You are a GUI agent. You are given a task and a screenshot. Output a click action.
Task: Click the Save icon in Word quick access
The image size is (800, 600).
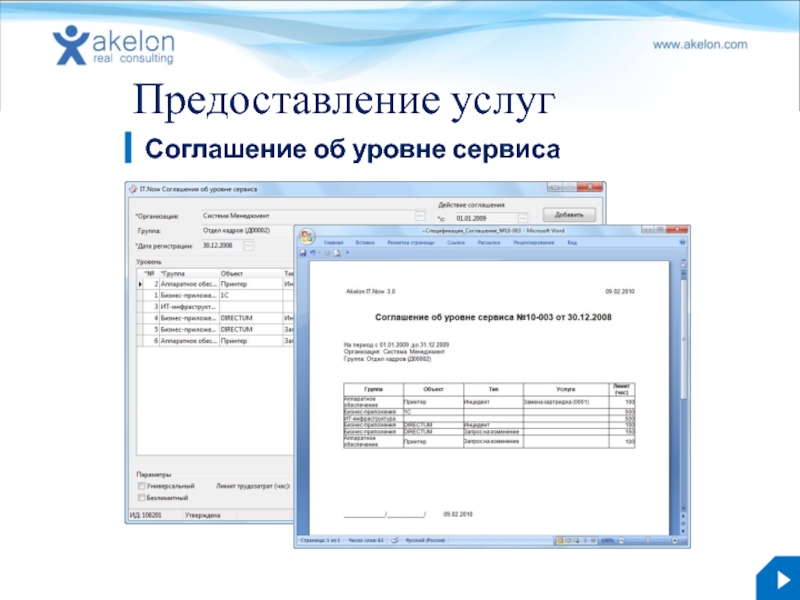303,253
